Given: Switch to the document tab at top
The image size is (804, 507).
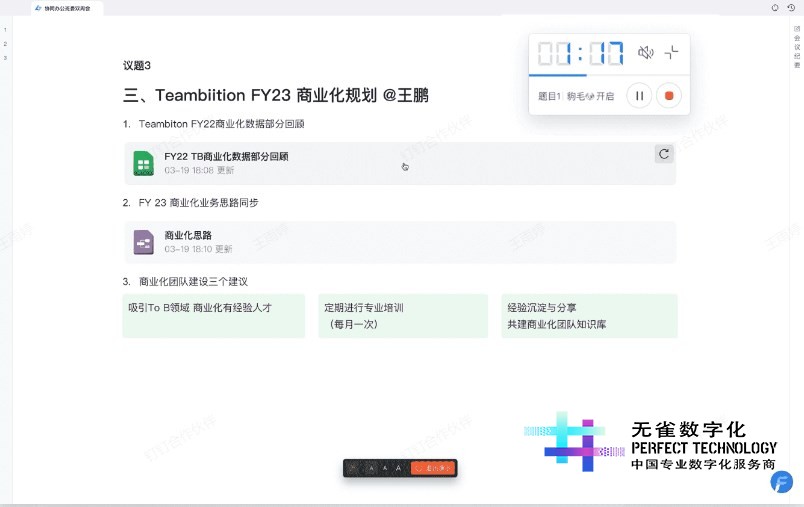Looking at the screenshot, I should click(x=67, y=8).
